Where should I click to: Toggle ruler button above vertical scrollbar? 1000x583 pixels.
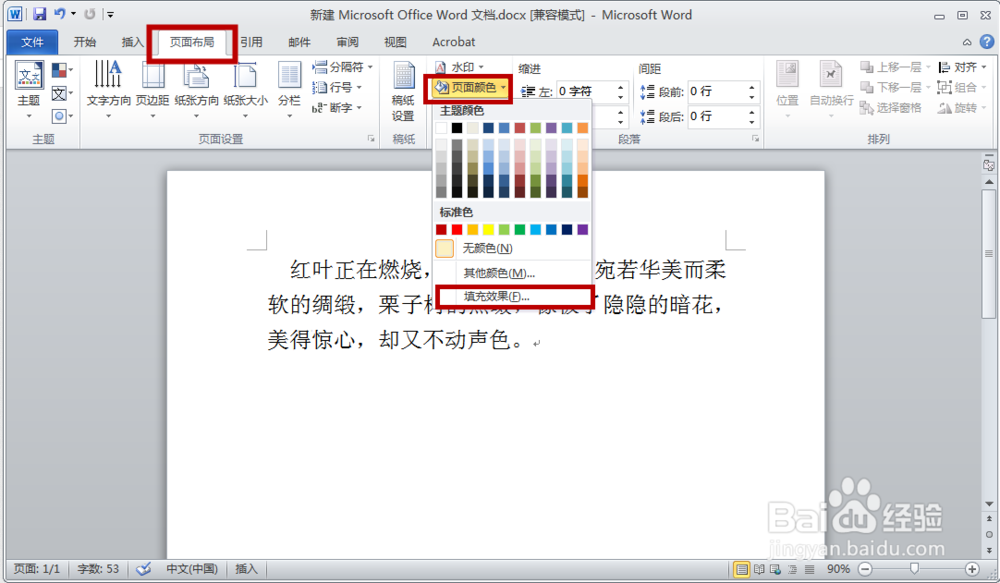[x=989, y=165]
